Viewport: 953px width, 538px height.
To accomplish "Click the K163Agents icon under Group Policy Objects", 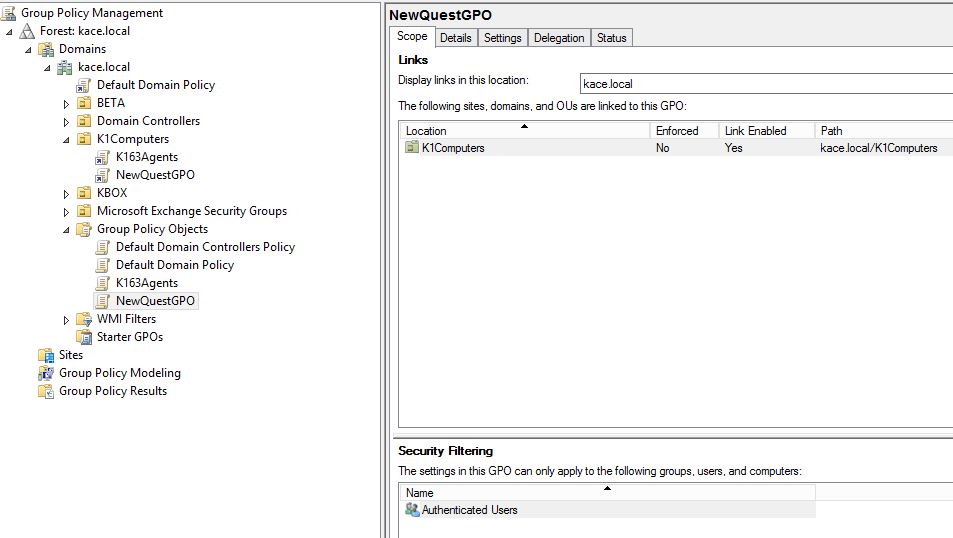I will 103,283.
